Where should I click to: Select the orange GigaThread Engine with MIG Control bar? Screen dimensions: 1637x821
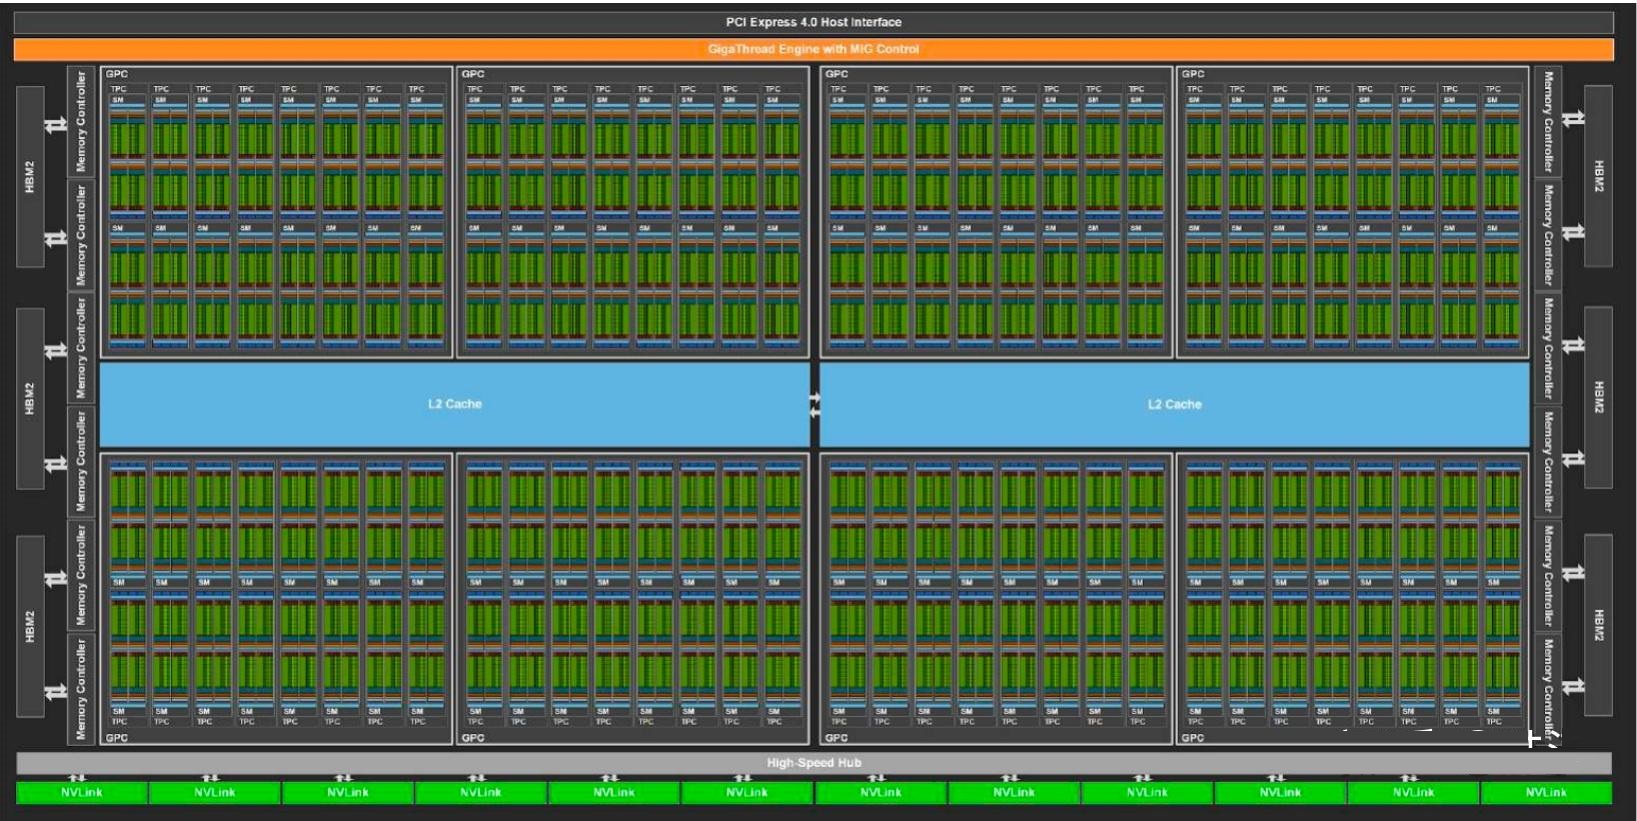(813, 49)
